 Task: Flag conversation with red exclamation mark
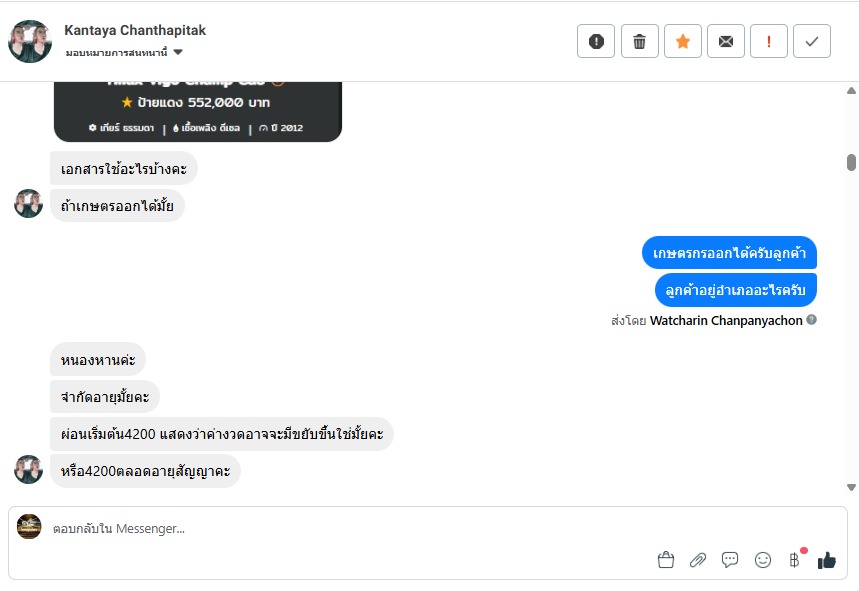tap(769, 41)
